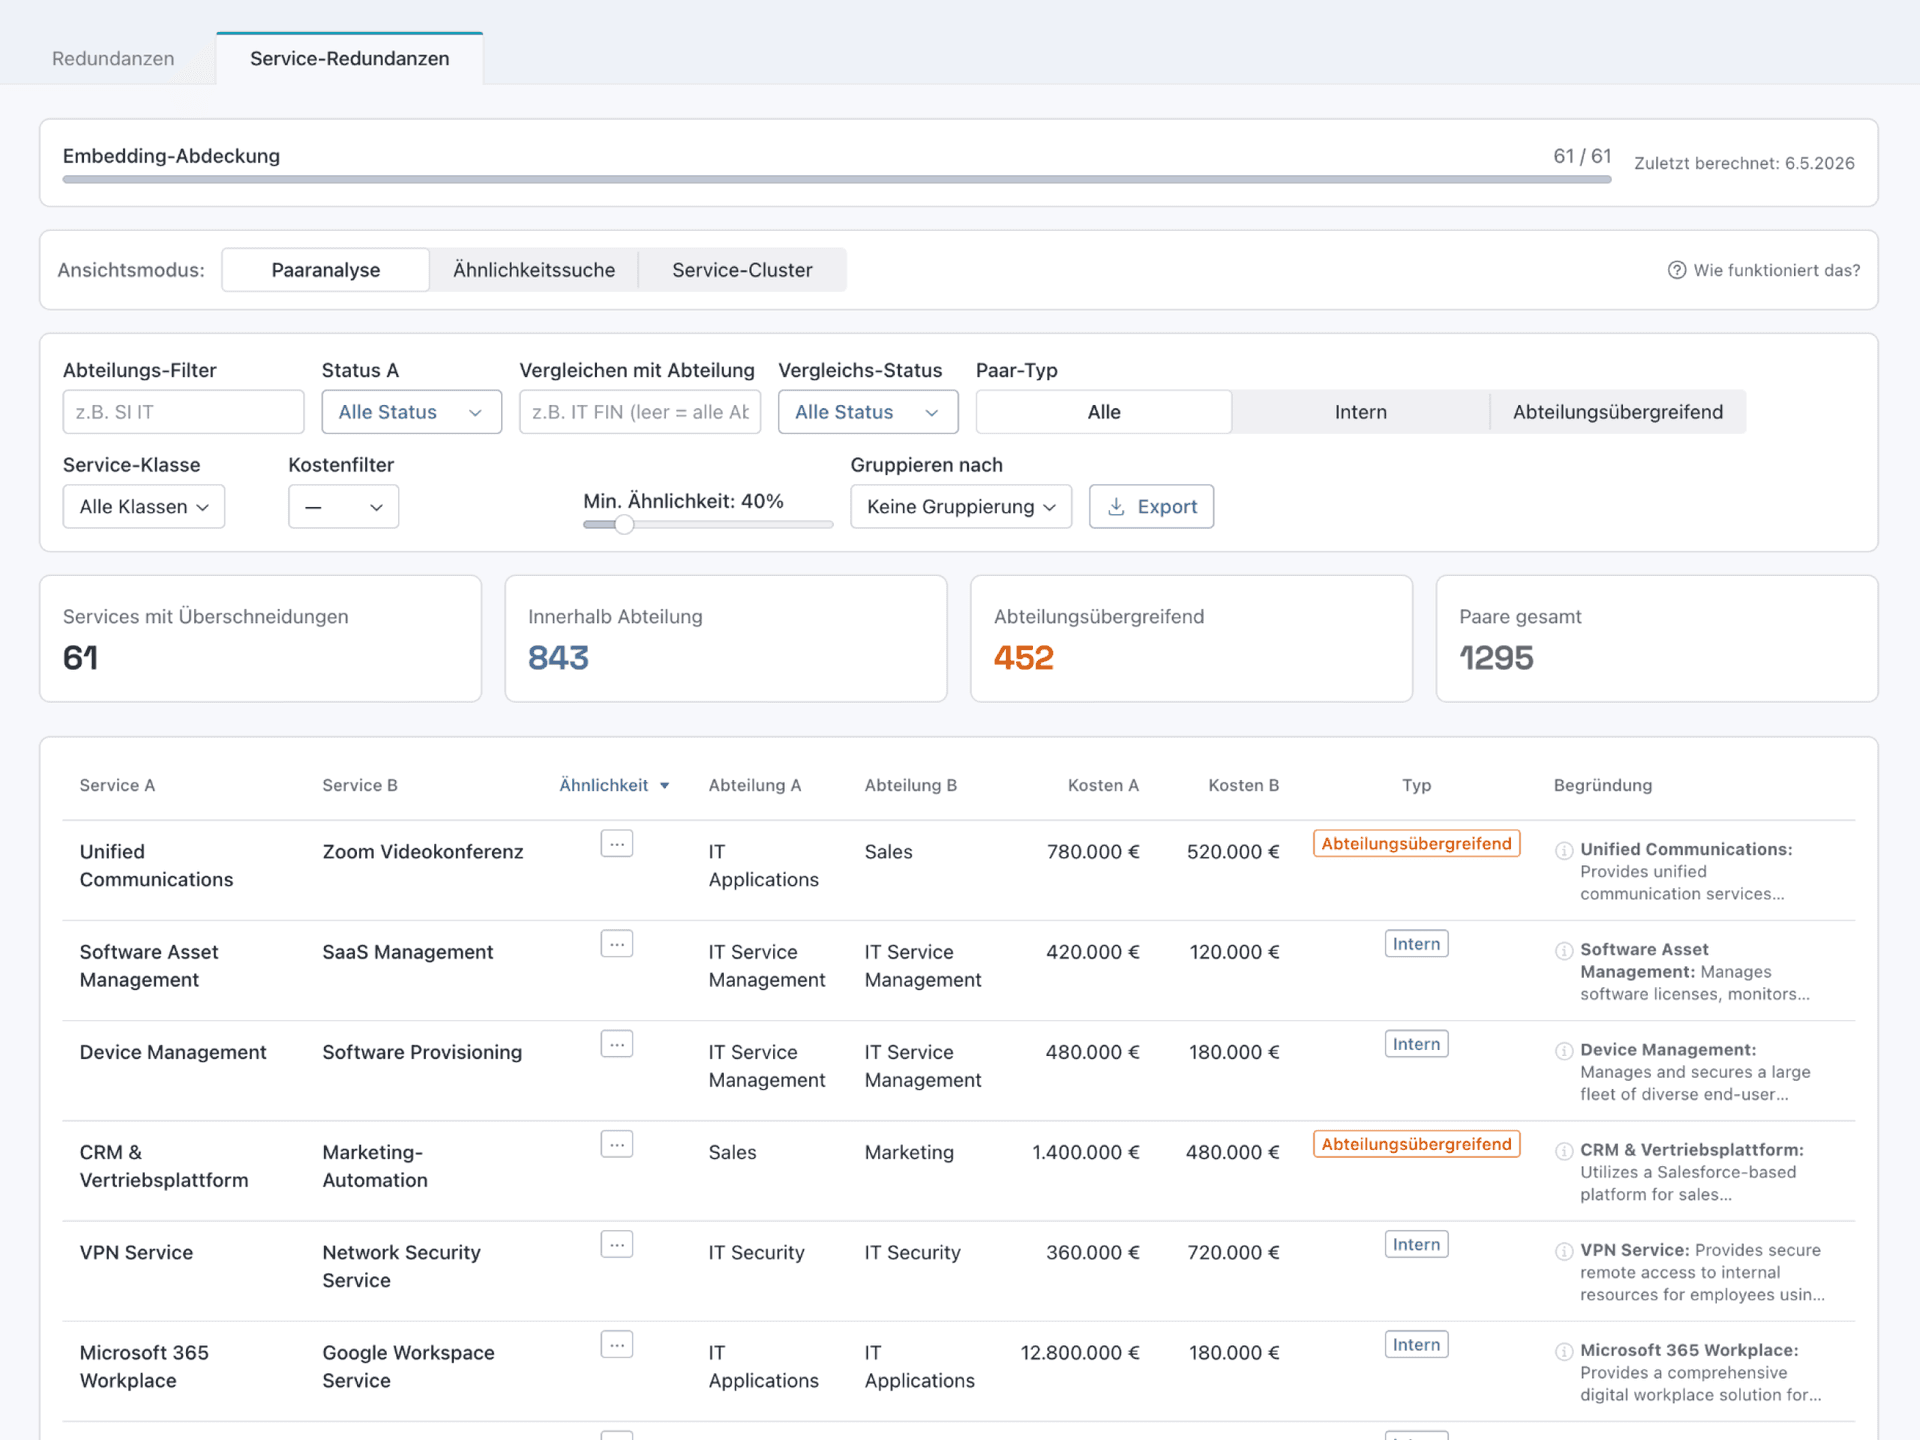Sort by the Service A column header
Image resolution: width=1920 pixels, height=1440 pixels.
point(117,786)
